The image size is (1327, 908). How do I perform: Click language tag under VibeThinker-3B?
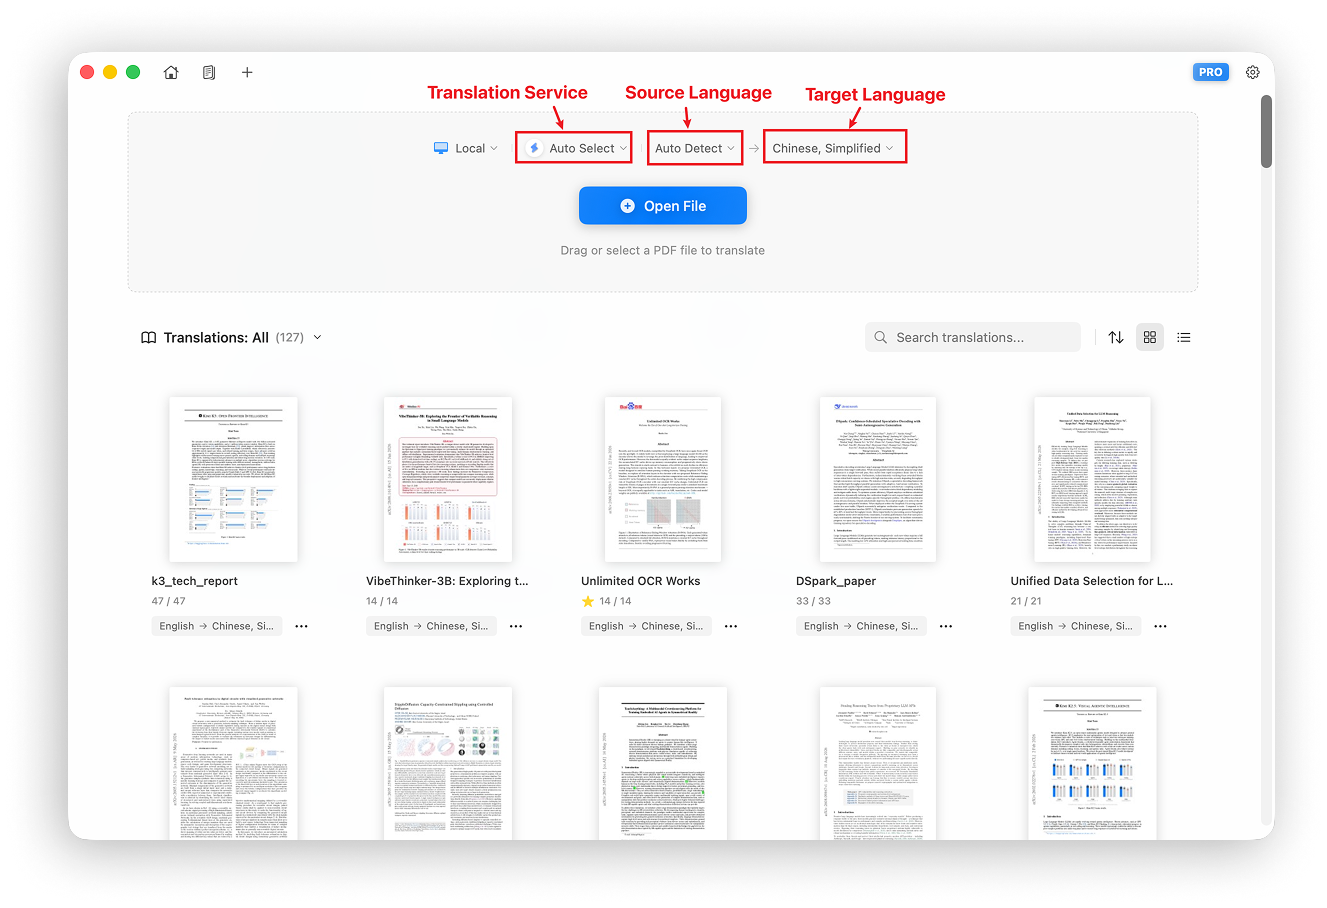(x=431, y=626)
